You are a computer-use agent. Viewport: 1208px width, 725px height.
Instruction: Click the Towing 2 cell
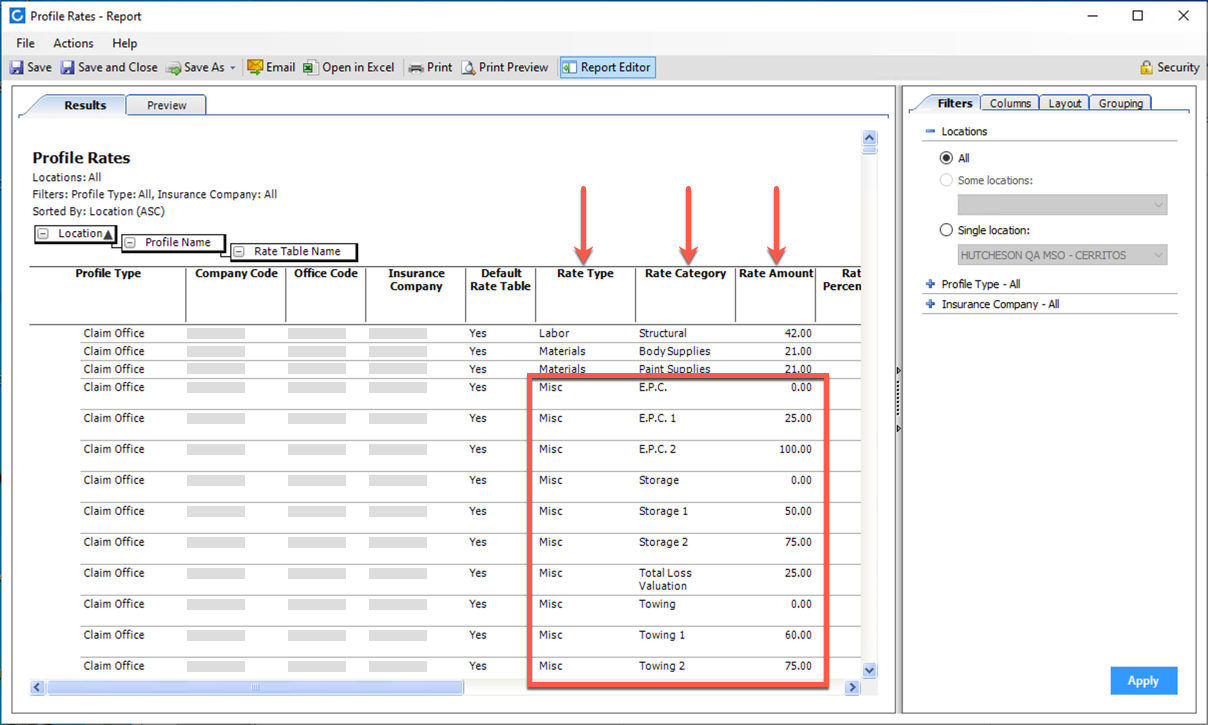tap(661, 666)
